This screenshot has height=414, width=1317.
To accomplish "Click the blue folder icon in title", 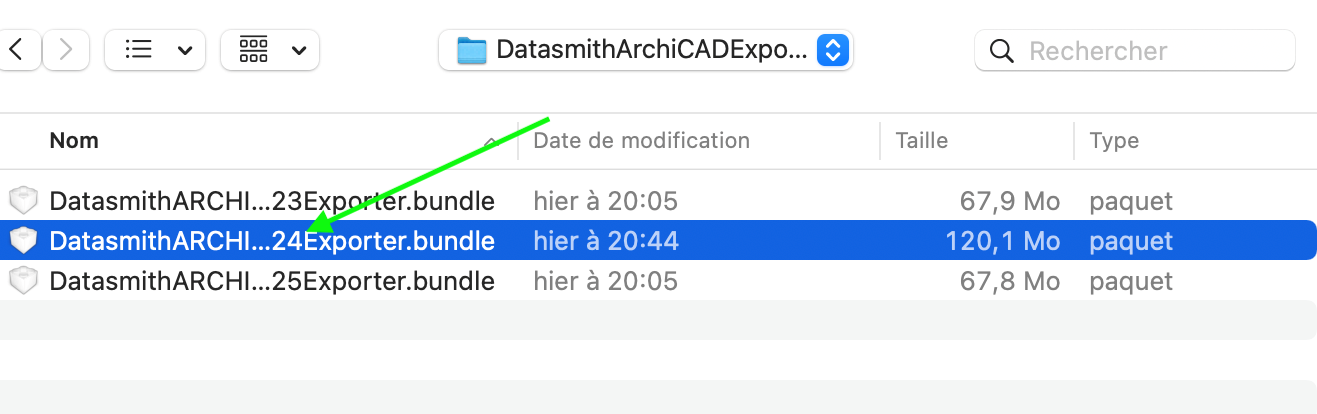I will [471, 50].
